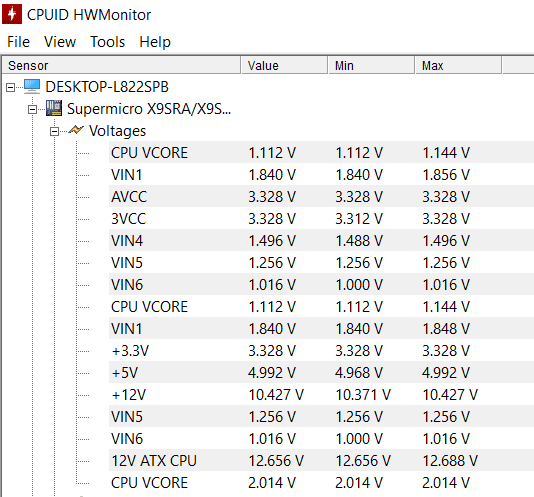Viewport: 534px width, 497px height.
Task: Select the 12V ATX CPU row
Action: pyautogui.click(x=321, y=461)
